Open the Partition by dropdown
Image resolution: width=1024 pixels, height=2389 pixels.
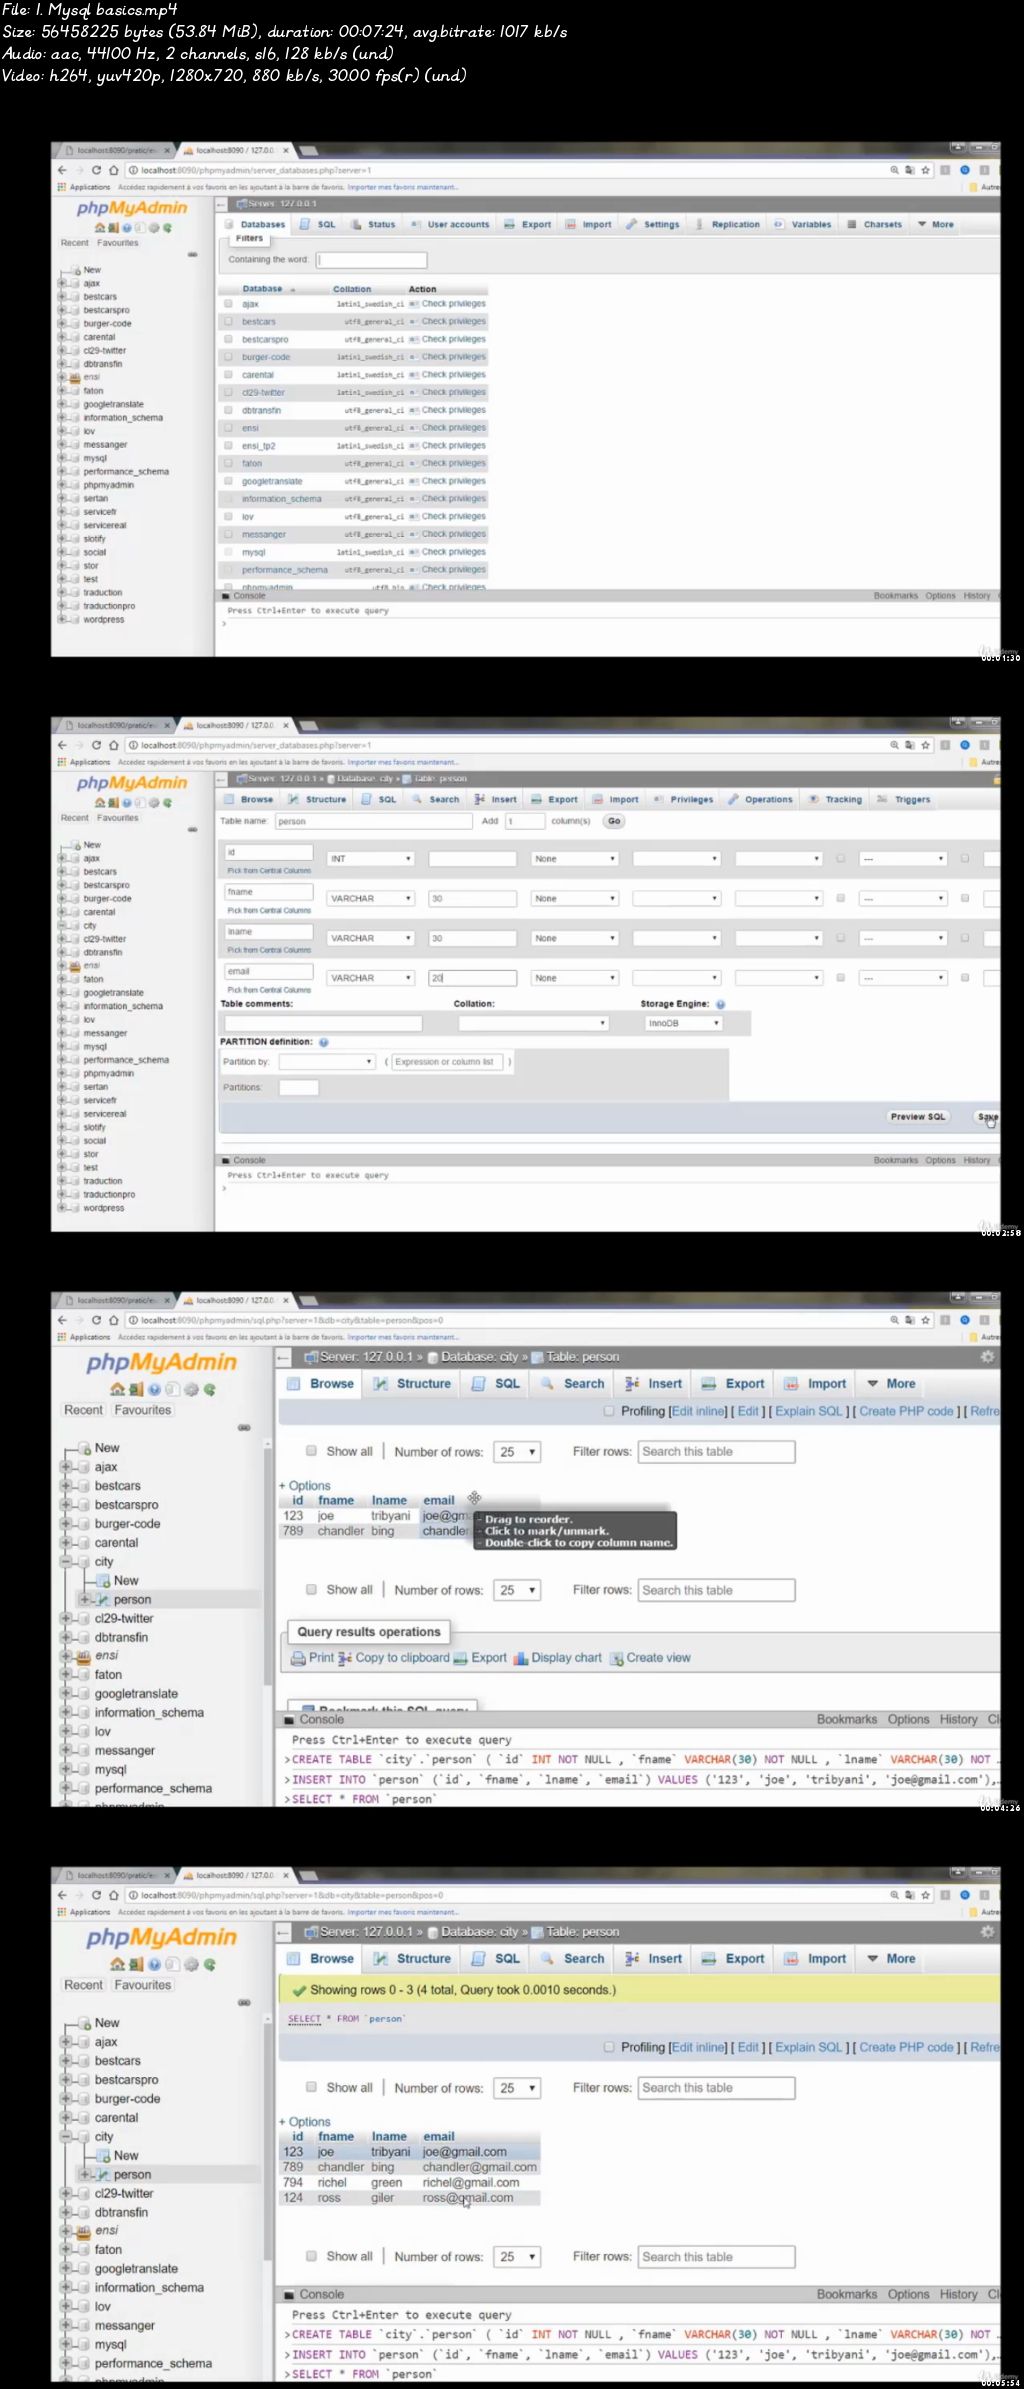pos(327,1062)
